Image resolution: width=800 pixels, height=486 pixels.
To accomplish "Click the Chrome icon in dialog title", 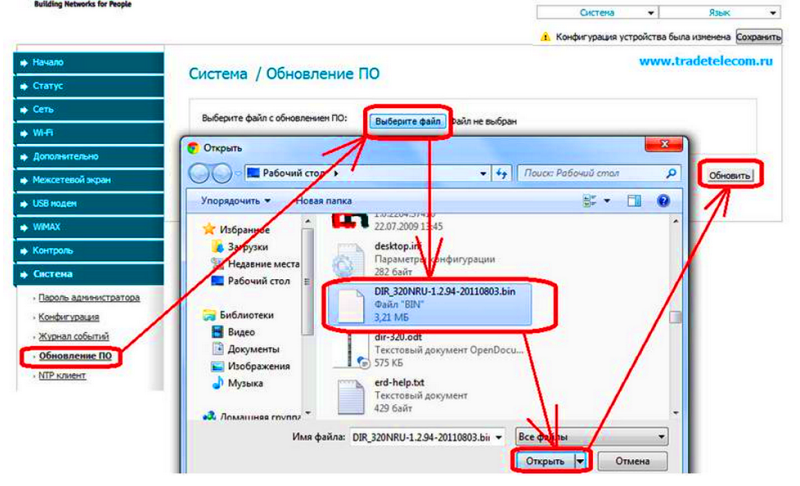I will pos(193,148).
